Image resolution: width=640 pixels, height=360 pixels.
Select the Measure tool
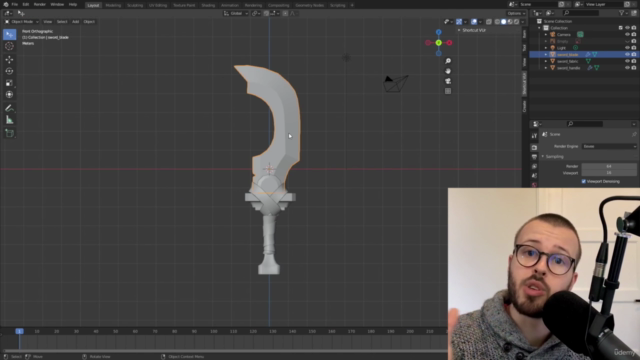(x=9, y=120)
